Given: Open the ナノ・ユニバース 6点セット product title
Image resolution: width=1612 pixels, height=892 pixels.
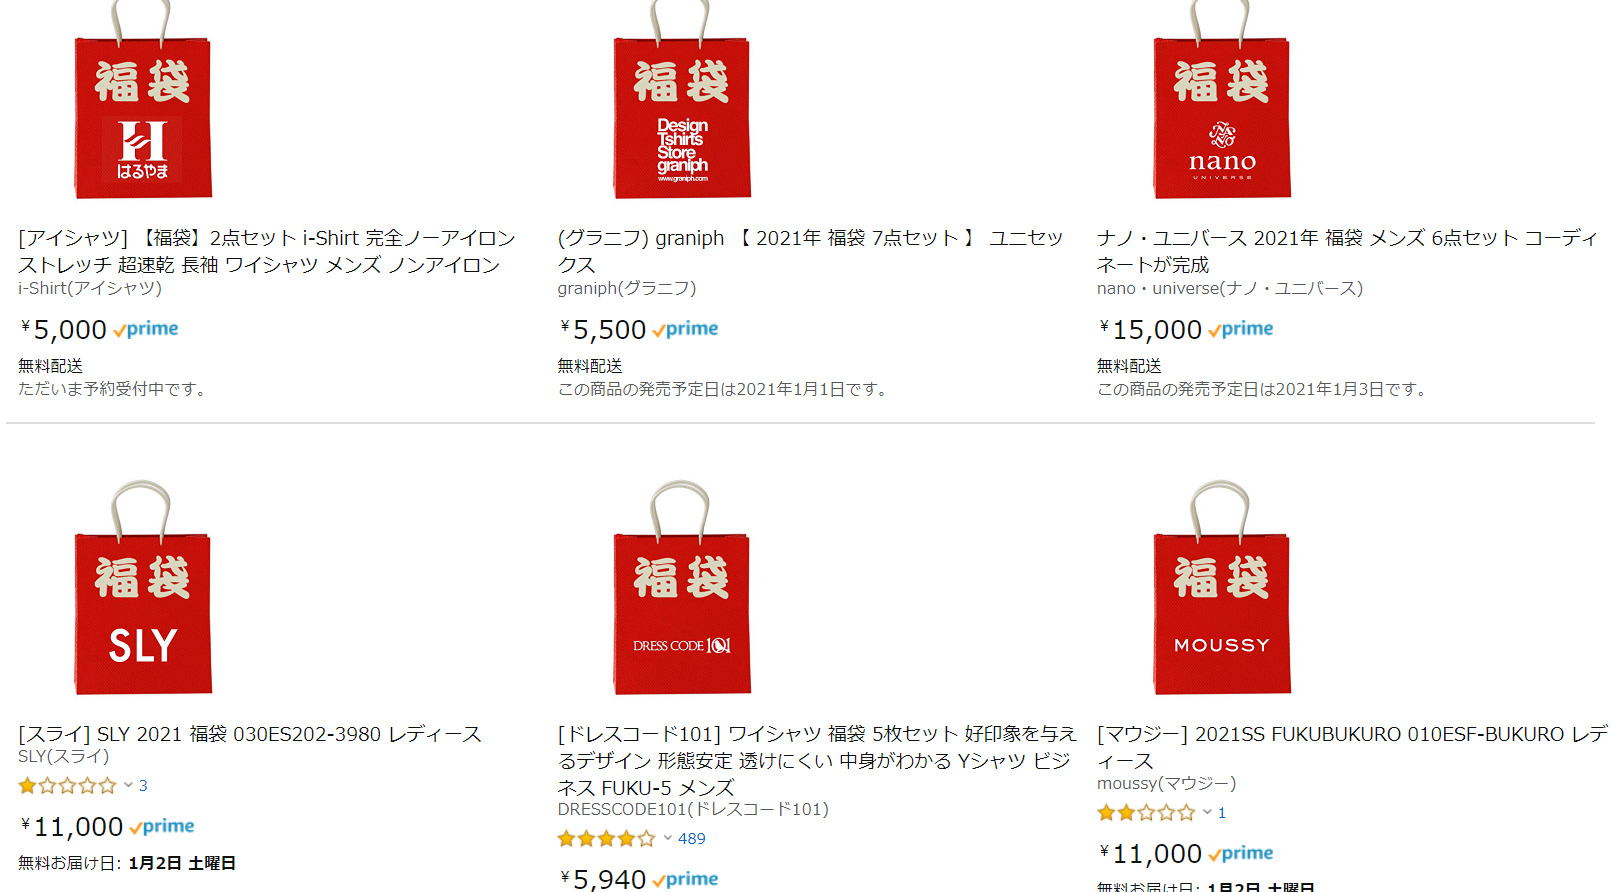Looking at the screenshot, I should 1347,251.
